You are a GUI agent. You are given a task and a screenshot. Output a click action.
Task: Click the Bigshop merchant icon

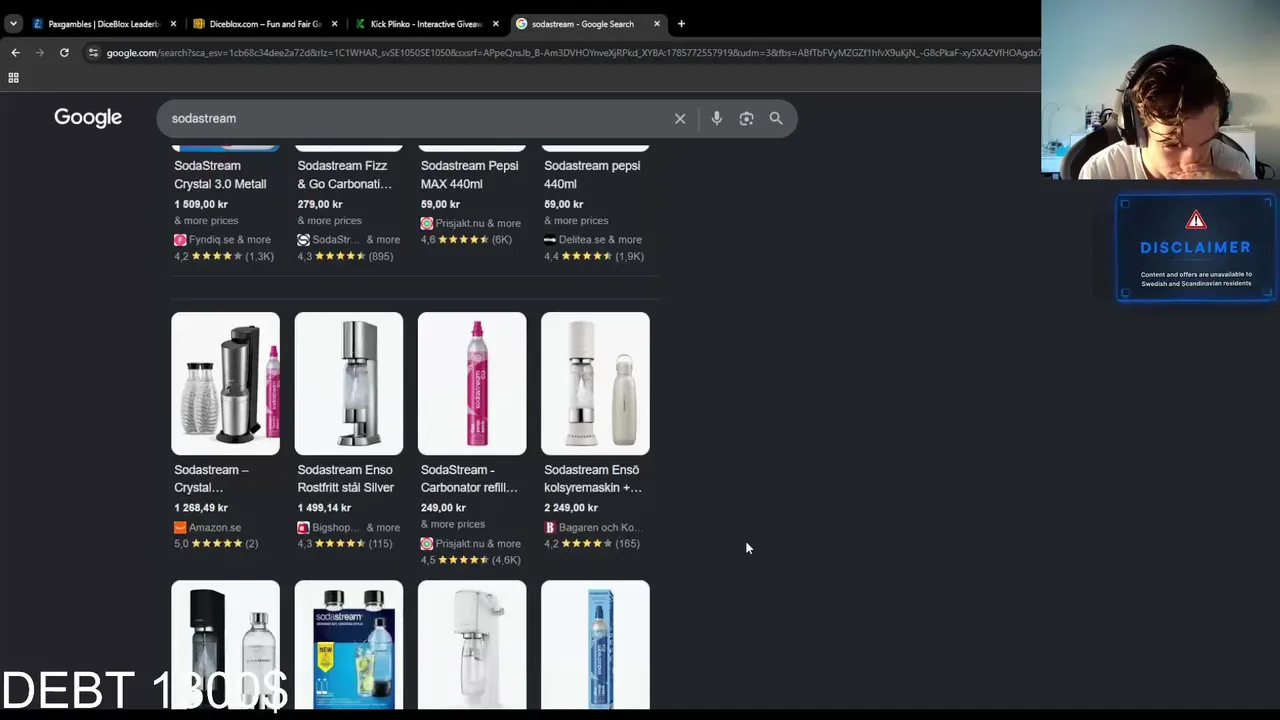pyautogui.click(x=303, y=528)
